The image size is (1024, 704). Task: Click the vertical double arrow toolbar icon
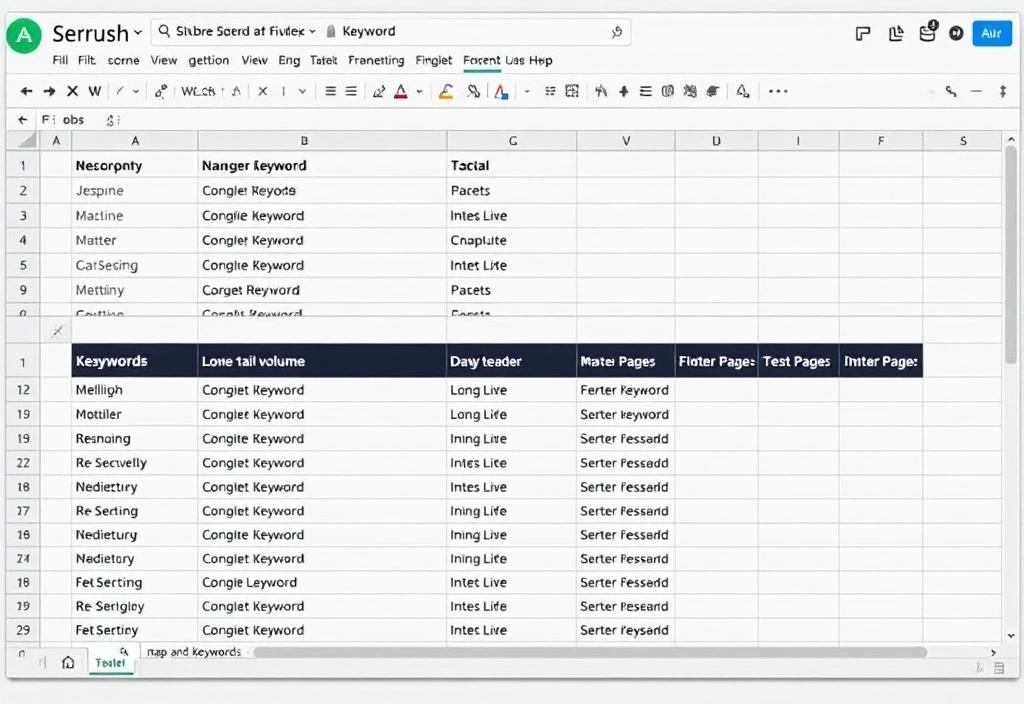point(1002,91)
